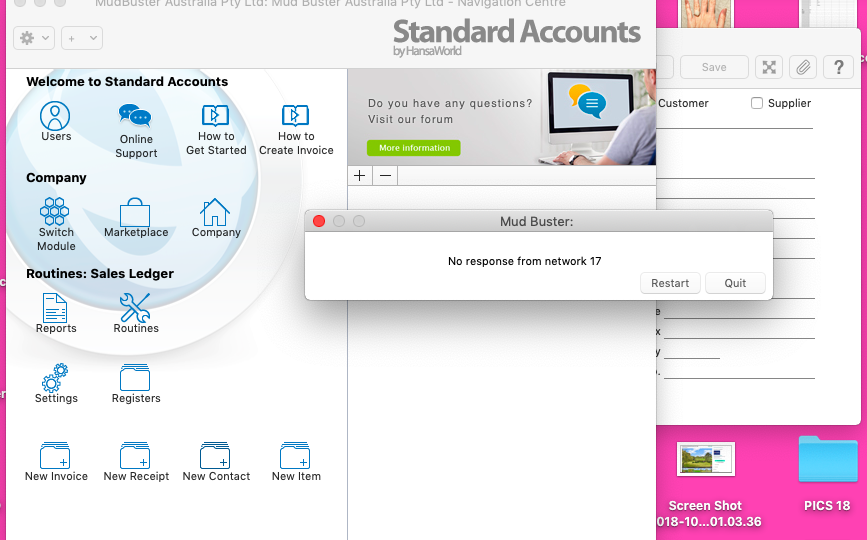Open the Registers folder icon
This screenshot has height=540, width=867.
(x=135, y=378)
